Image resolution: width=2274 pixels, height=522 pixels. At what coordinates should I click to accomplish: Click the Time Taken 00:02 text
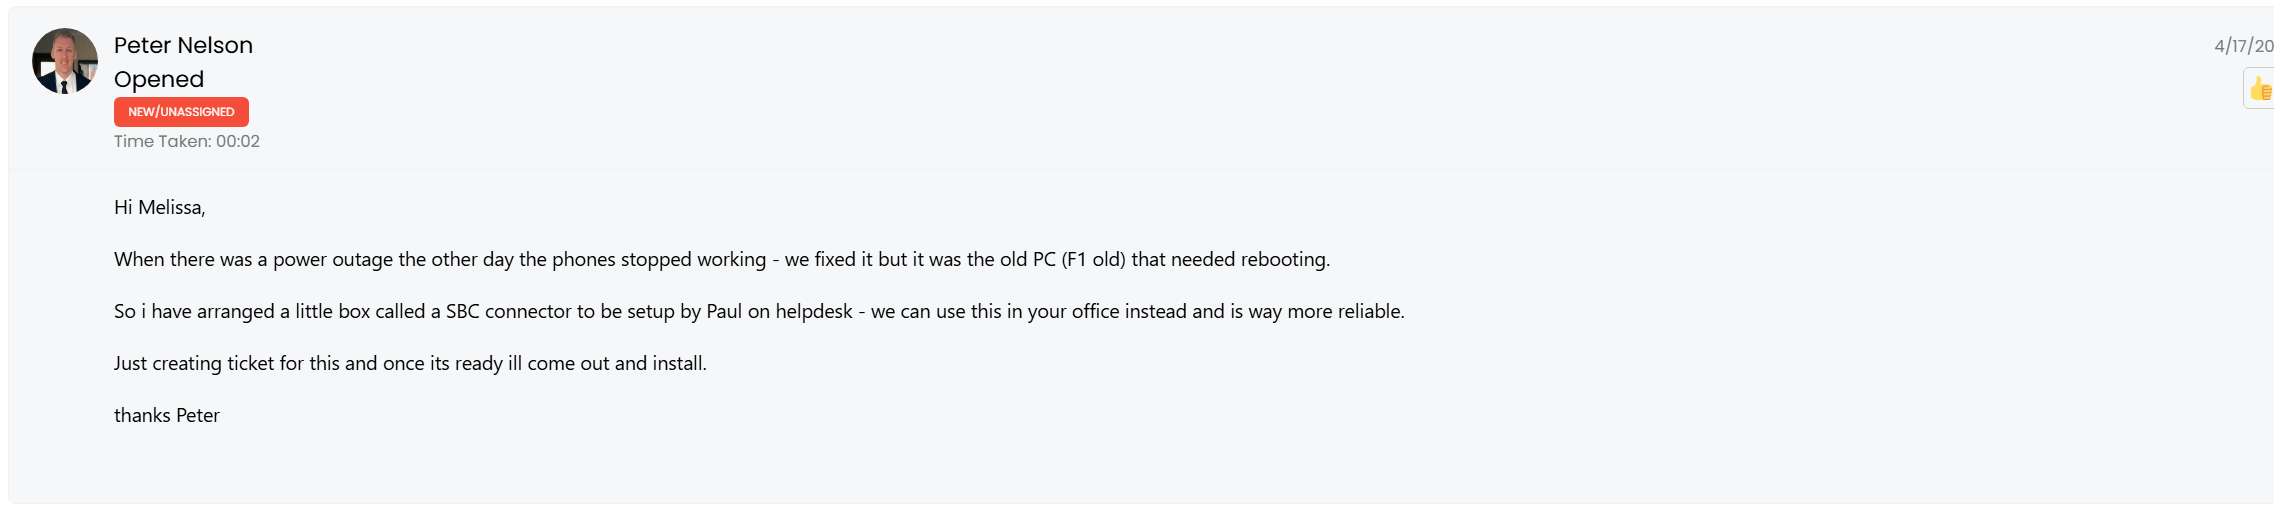coord(187,141)
